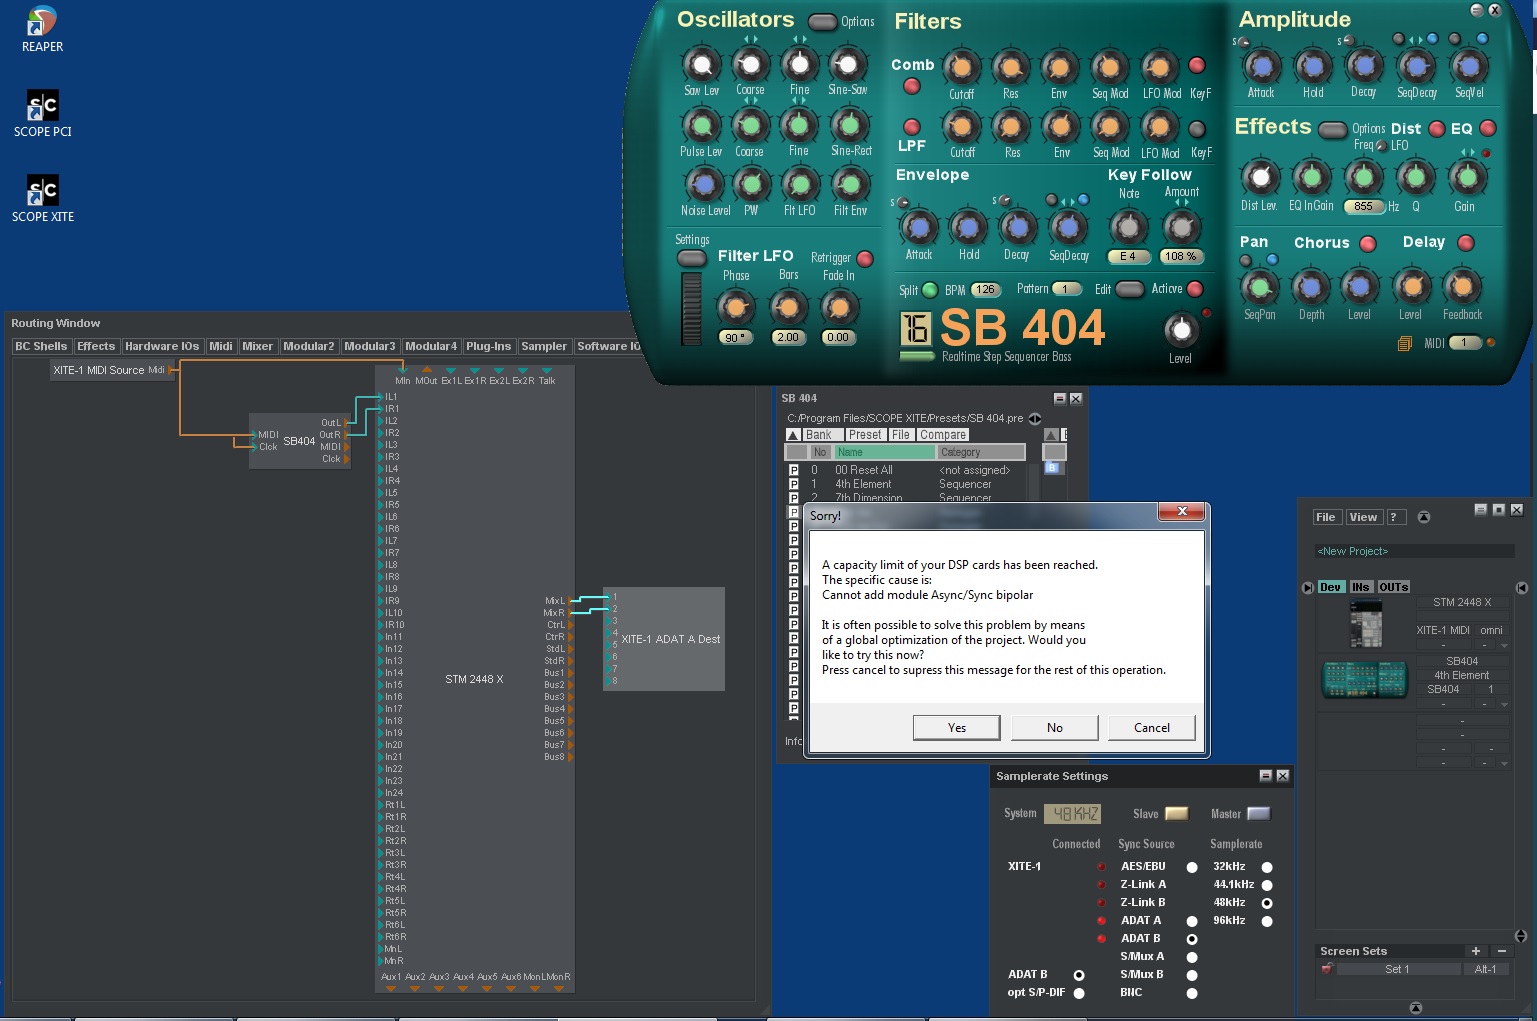
Task: Click the padlock icon next to Set 1
Action: 1327,968
